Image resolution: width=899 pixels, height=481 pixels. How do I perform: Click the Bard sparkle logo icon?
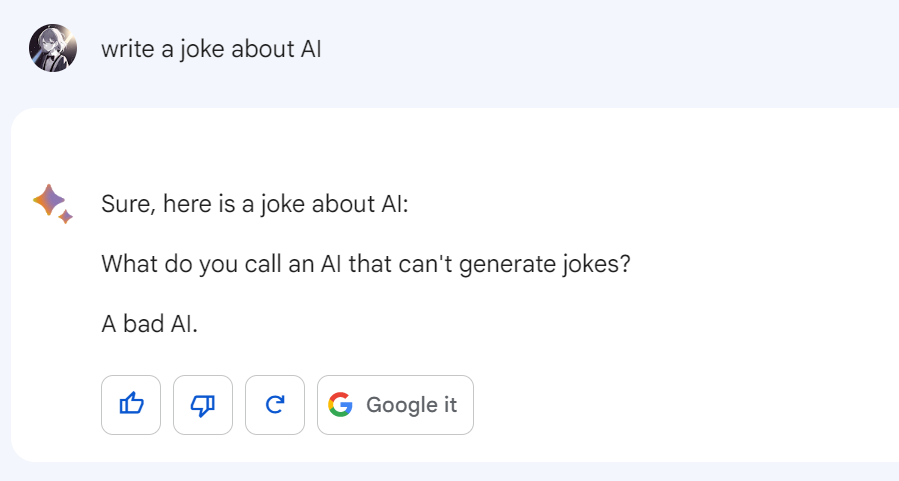51,203
